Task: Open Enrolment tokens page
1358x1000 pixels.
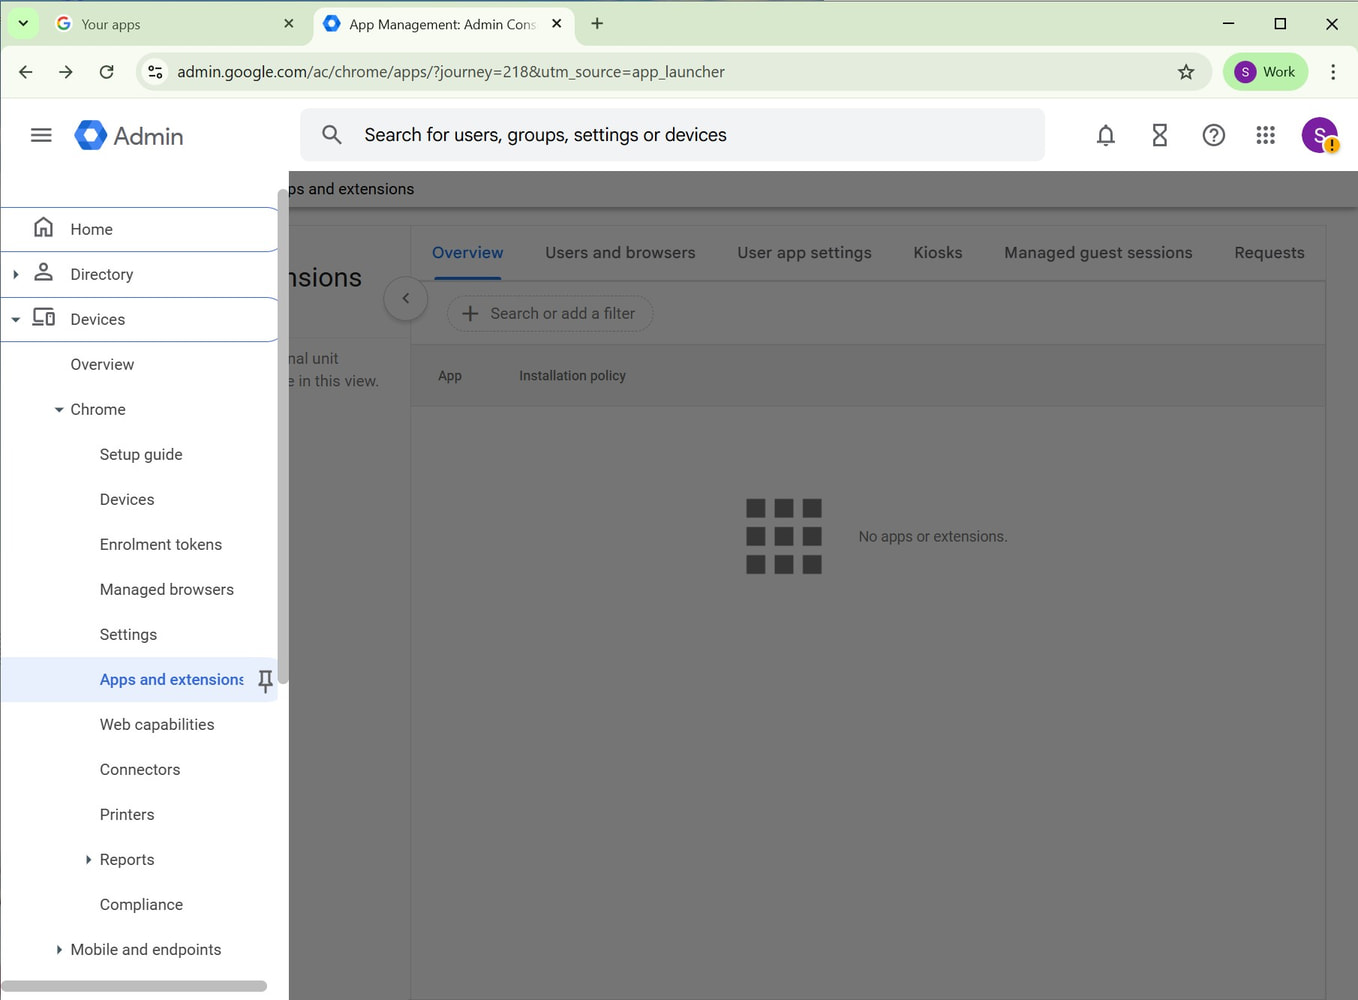Action: (161, 544)
